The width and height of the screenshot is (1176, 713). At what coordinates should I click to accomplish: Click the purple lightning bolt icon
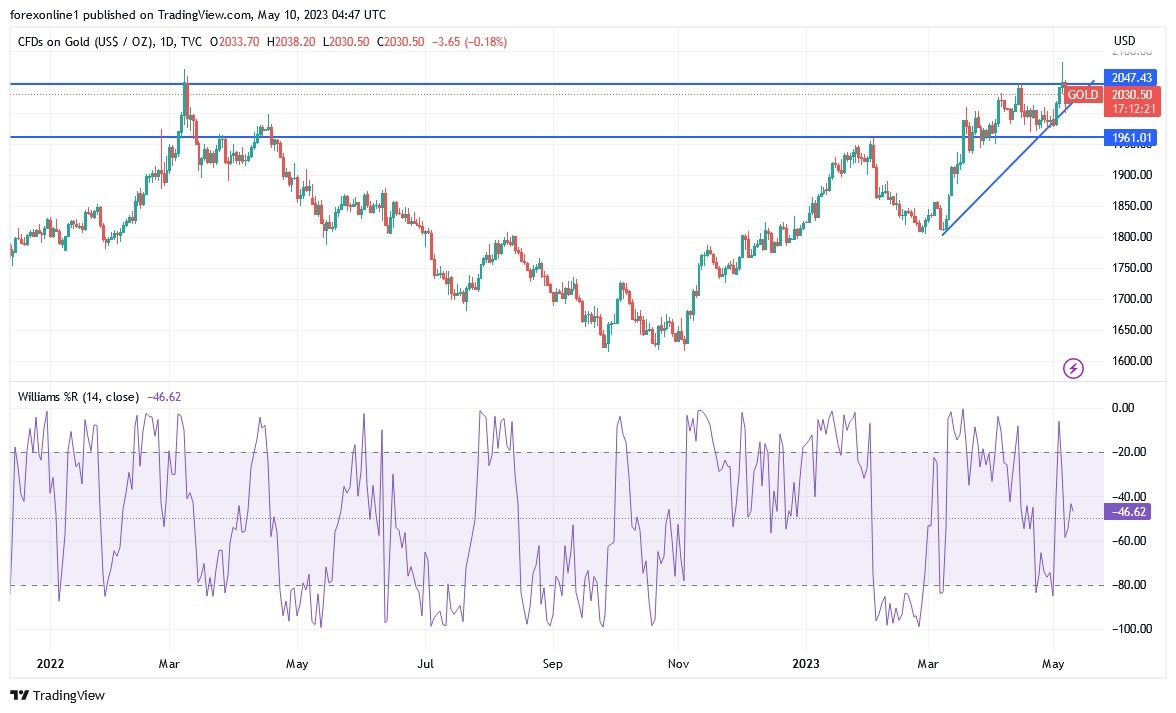1073,368
